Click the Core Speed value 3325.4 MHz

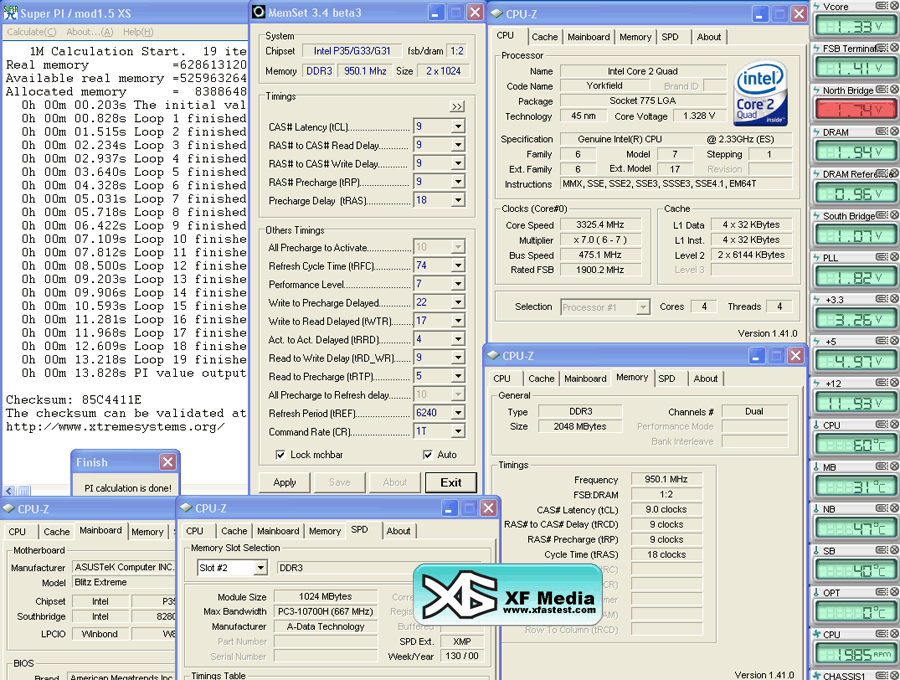[600, 225]
